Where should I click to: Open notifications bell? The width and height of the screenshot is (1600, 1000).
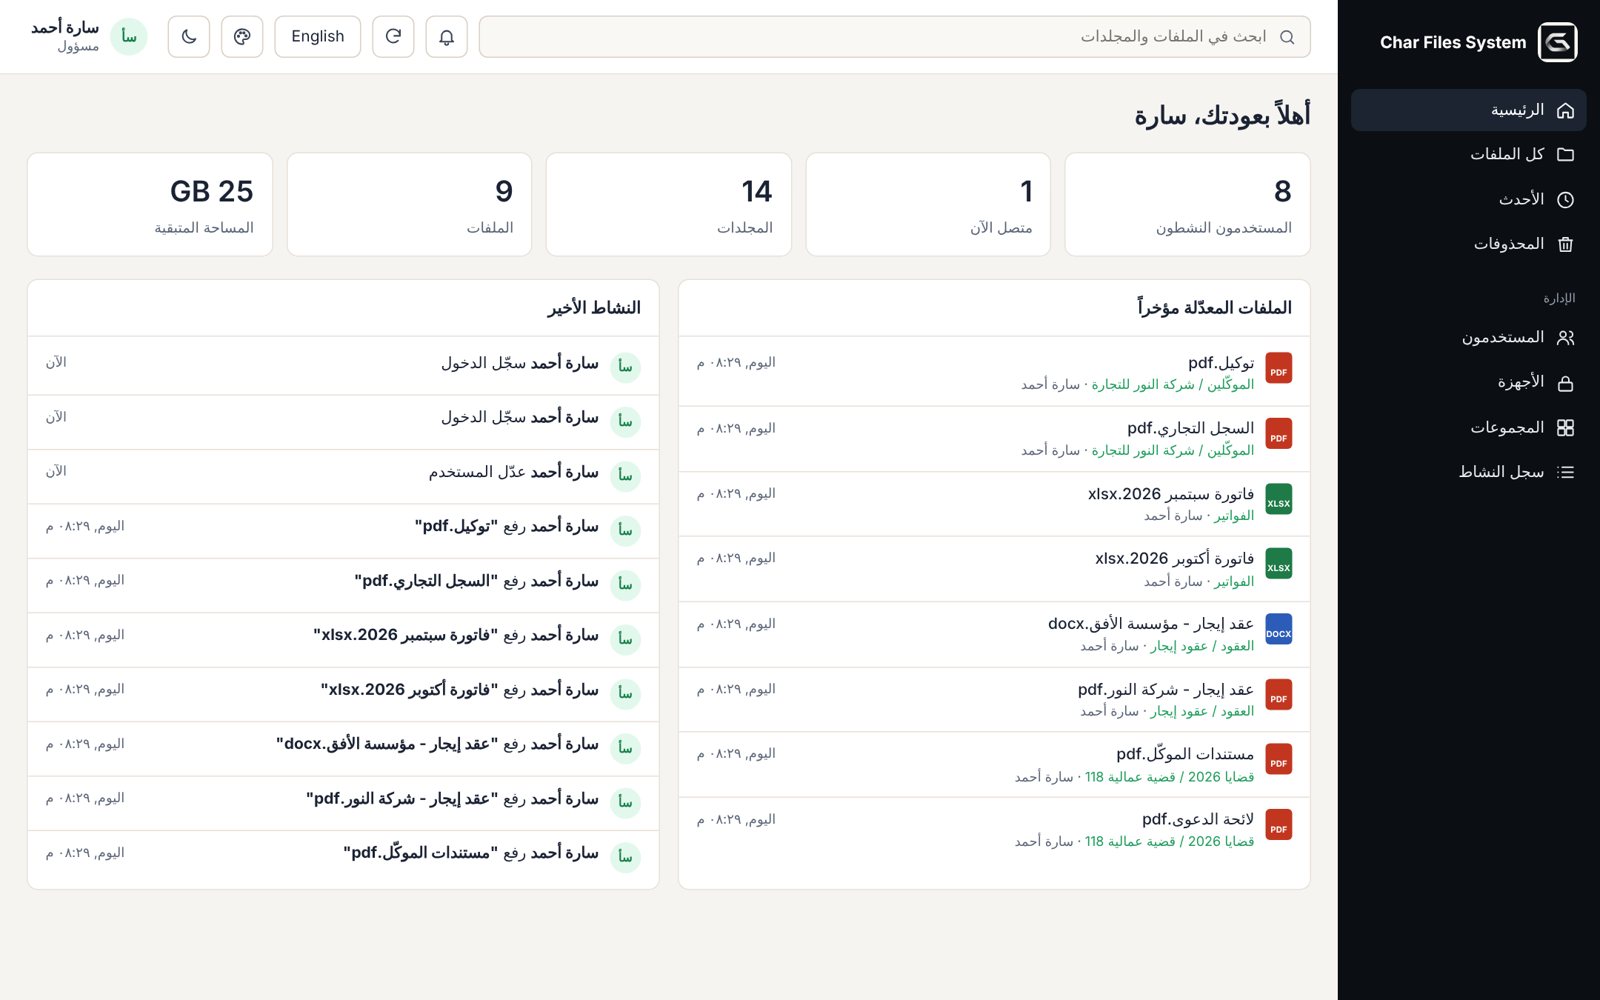pyautogui.click(x=446, y=37)
